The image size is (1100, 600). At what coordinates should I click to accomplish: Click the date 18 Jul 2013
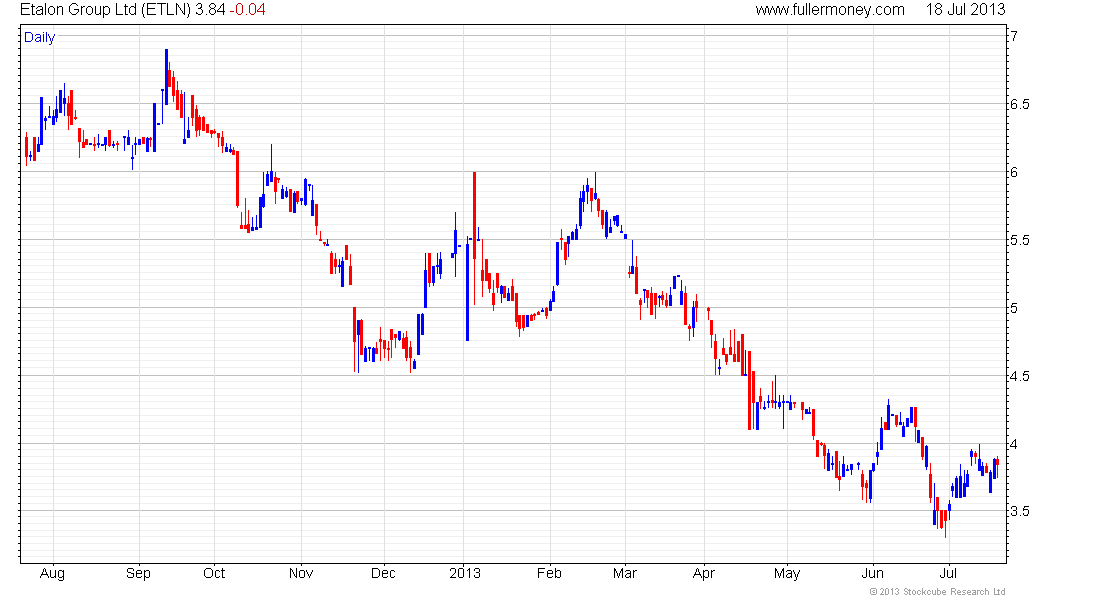tap(965, 10)
